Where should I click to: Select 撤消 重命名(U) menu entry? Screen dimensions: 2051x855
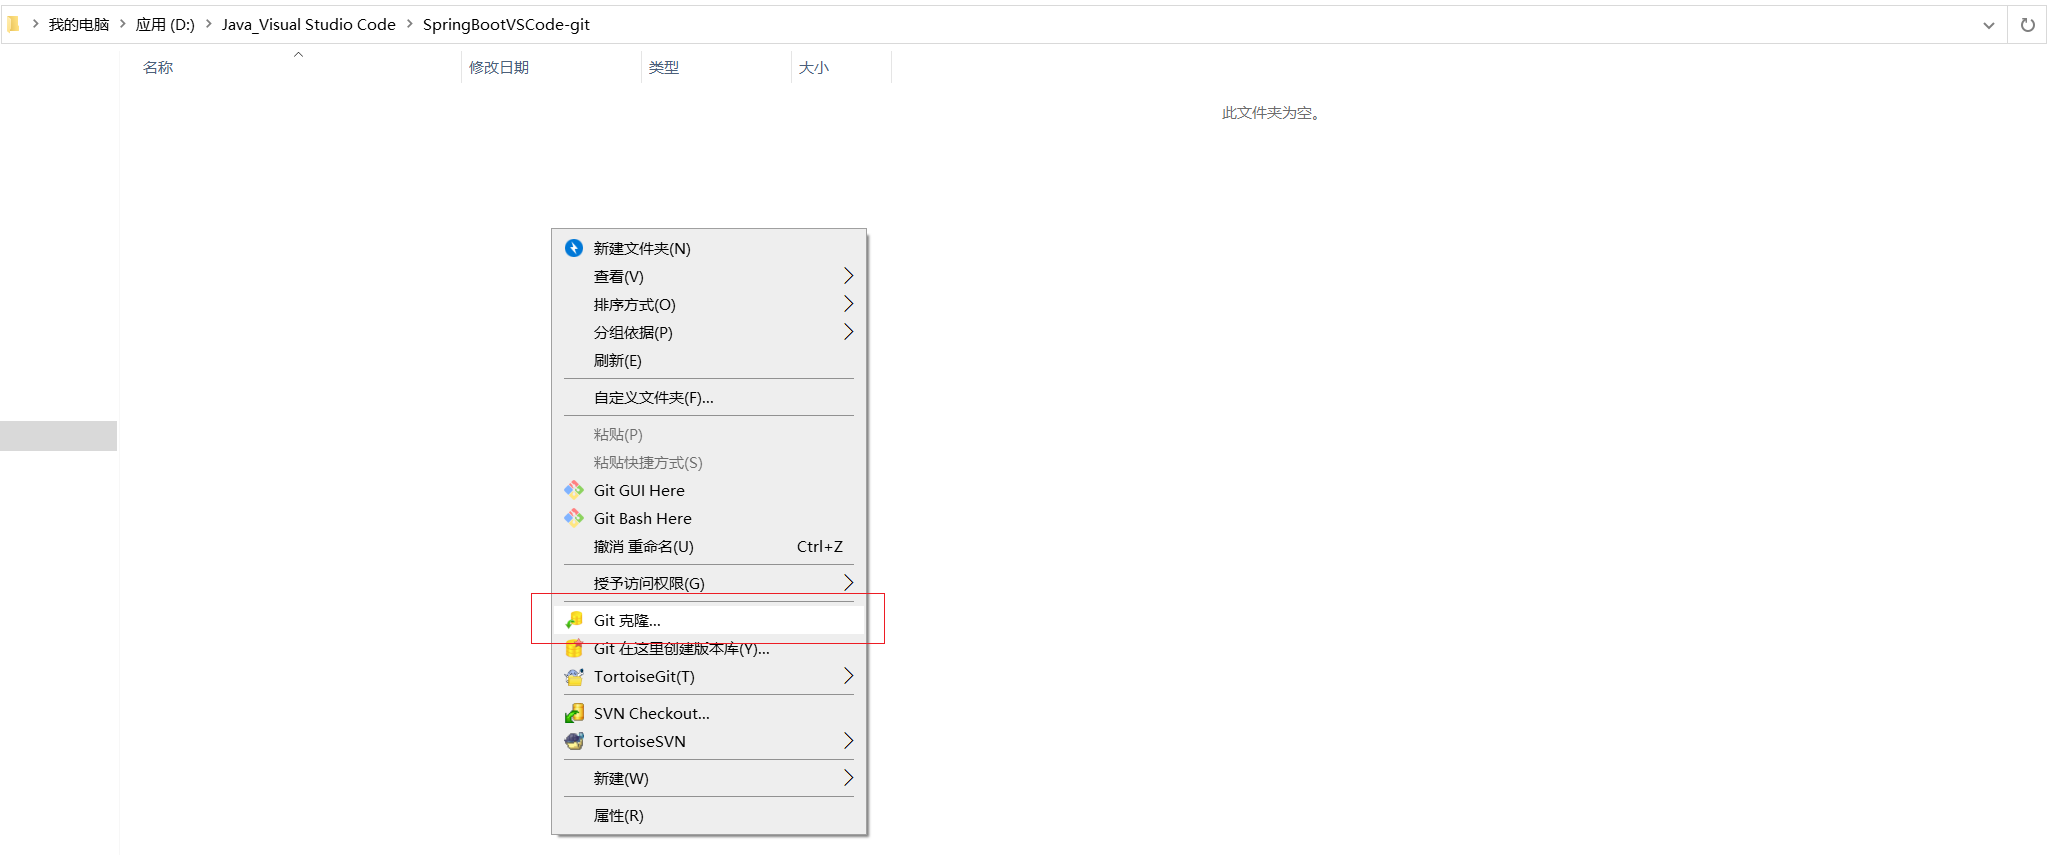click(709, 546)
